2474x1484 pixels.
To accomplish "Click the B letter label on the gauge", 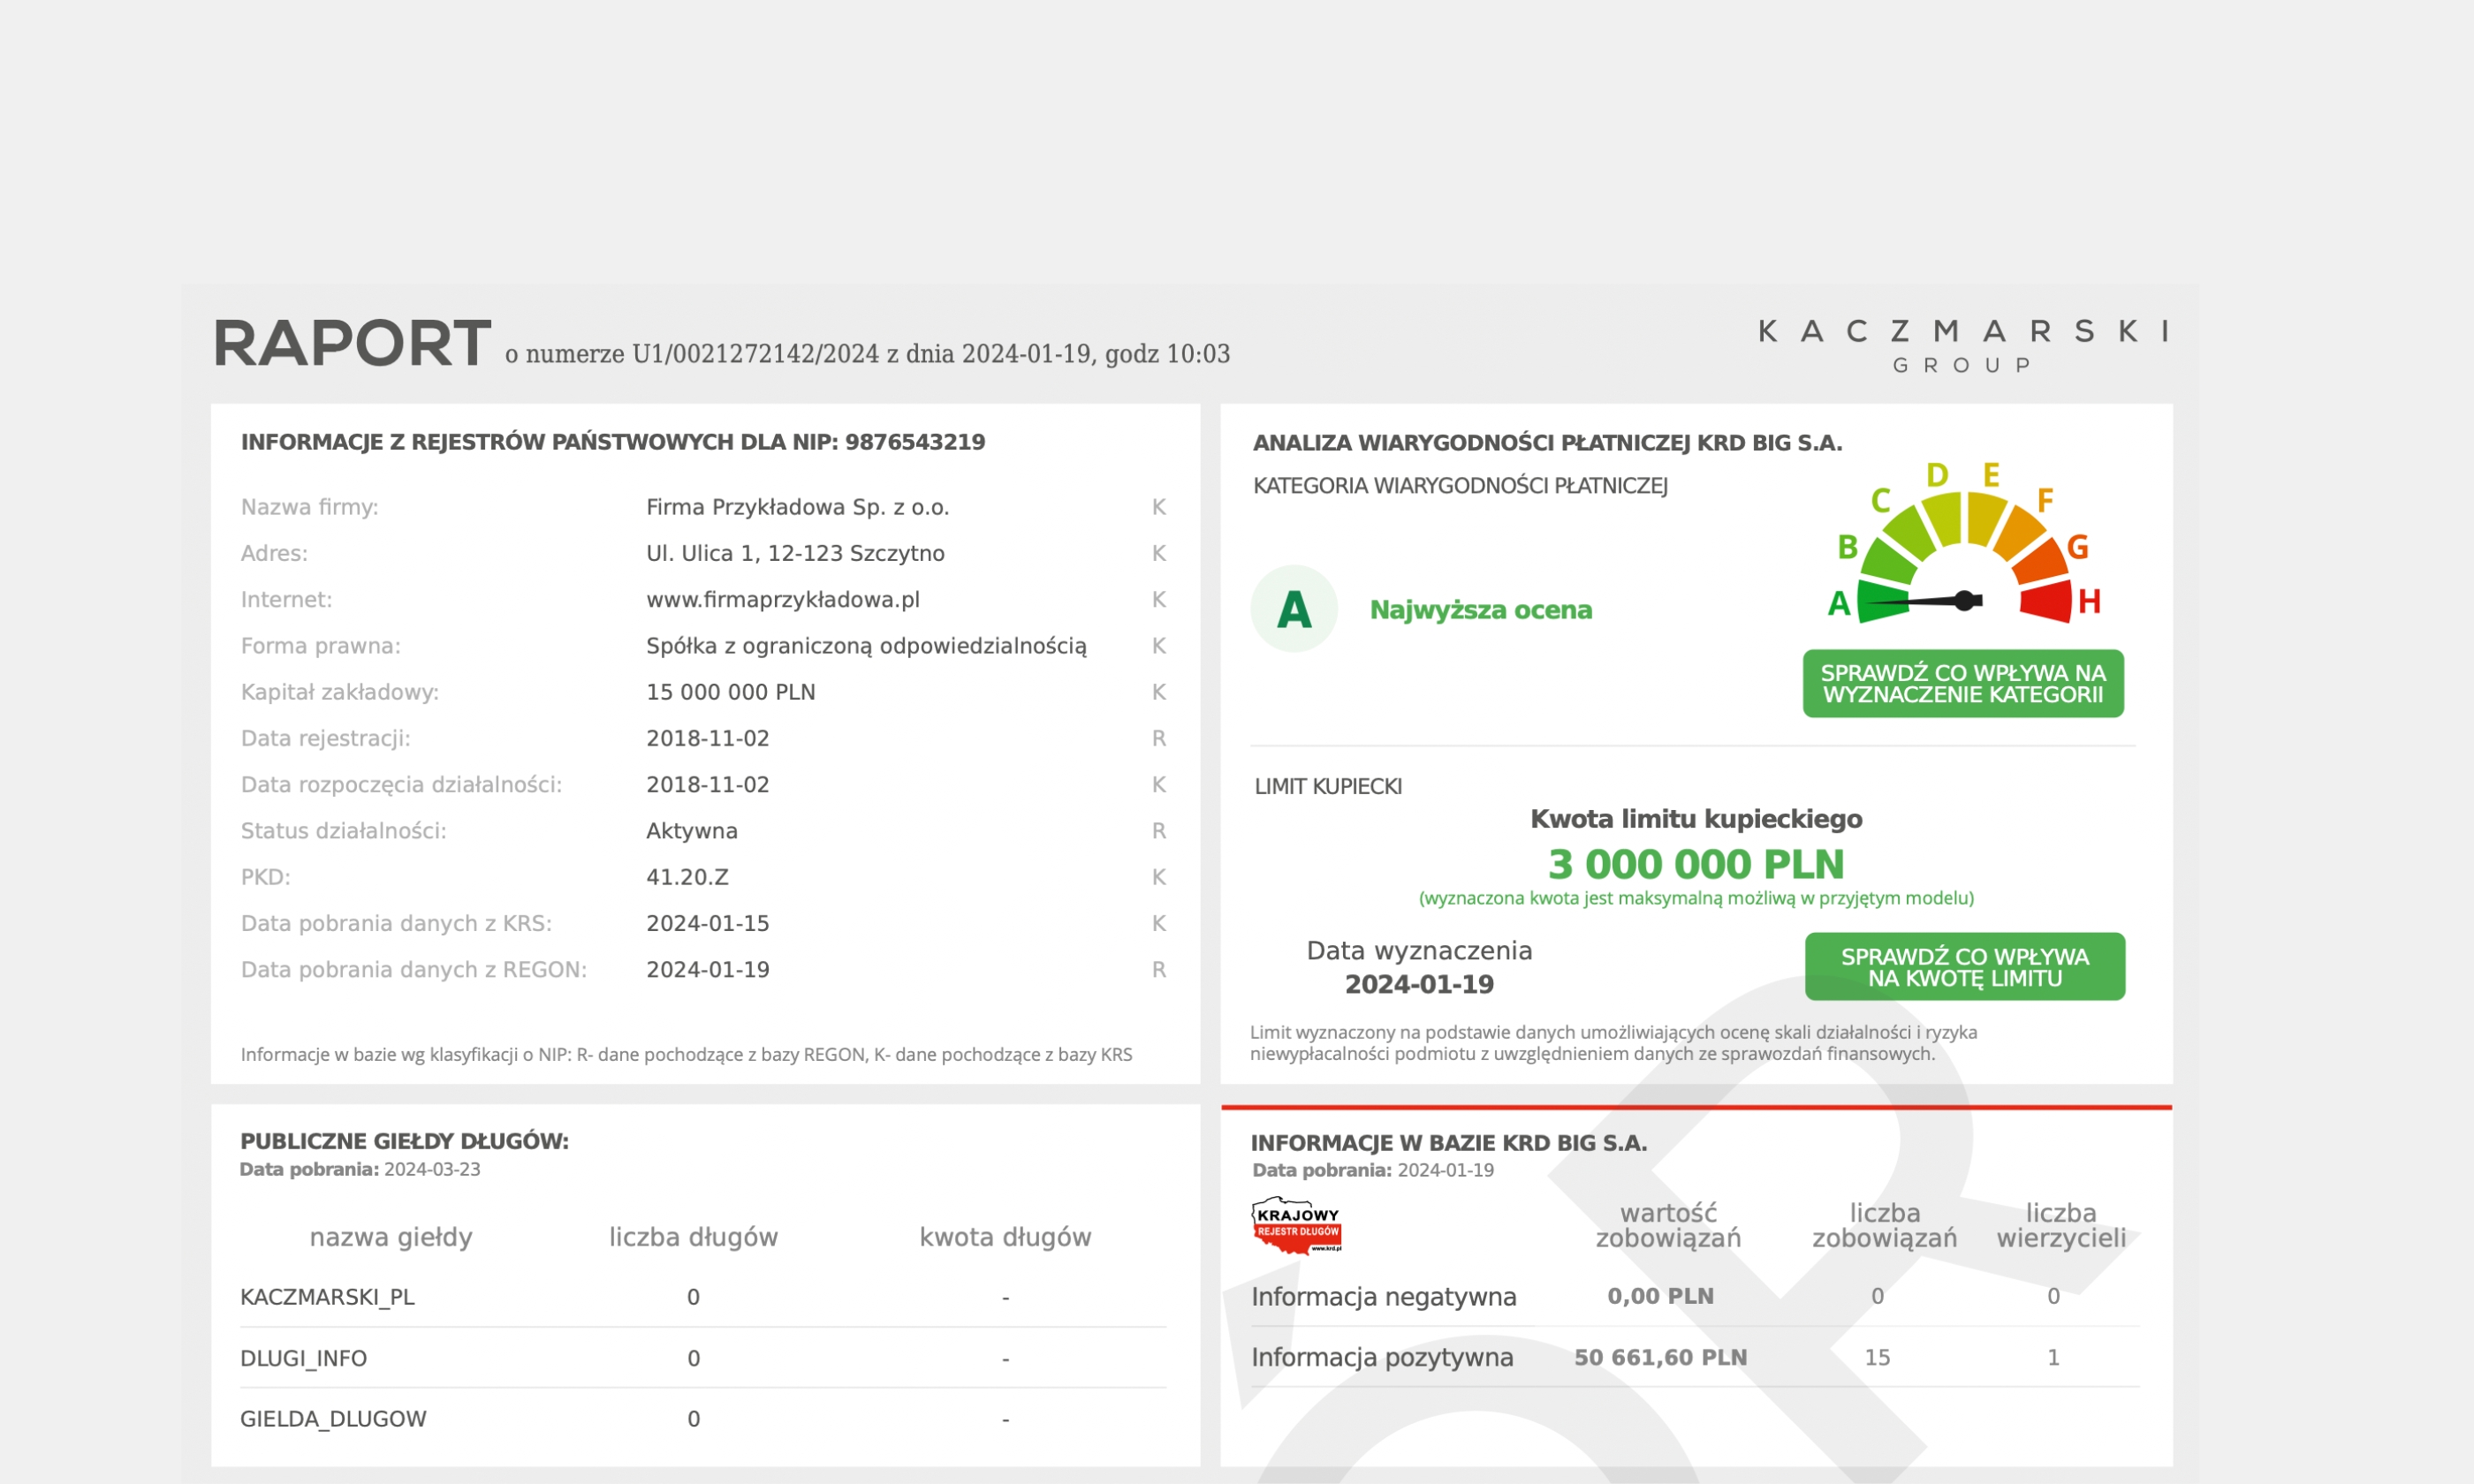I will pyautogui.click(x=1848, y=547).
